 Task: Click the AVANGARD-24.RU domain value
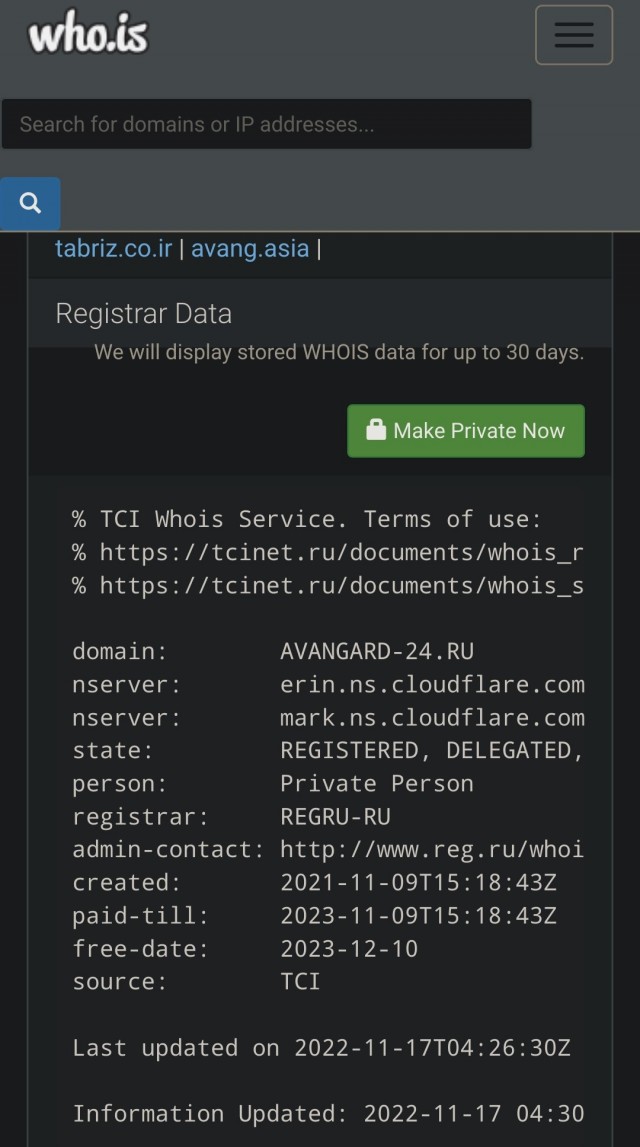coord(377,651)
